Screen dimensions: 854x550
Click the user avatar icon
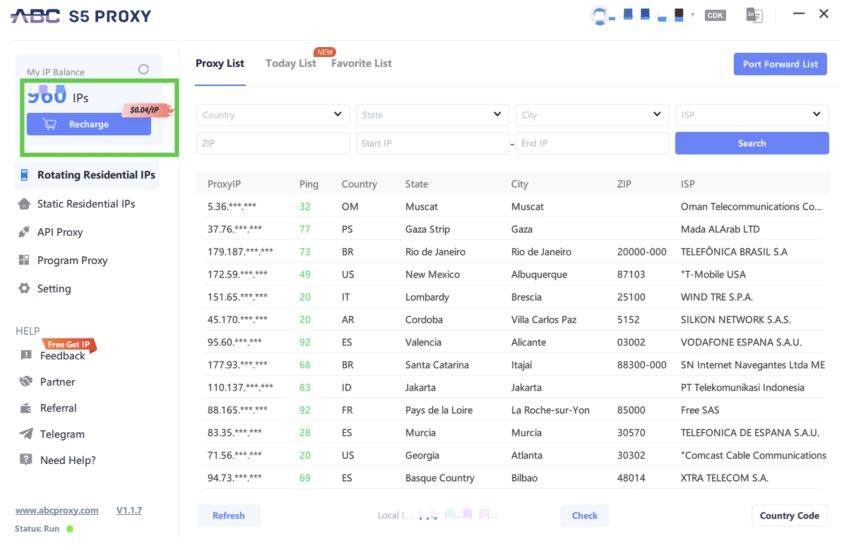click(x=599, y=15)
